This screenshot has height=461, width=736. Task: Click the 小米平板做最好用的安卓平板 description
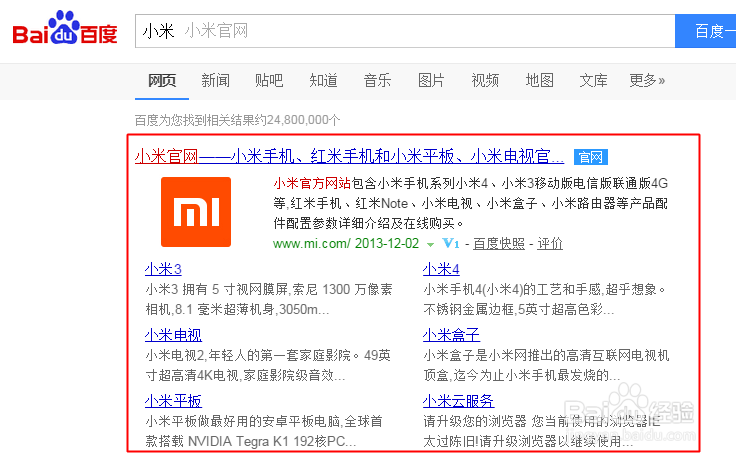point(264,431)
